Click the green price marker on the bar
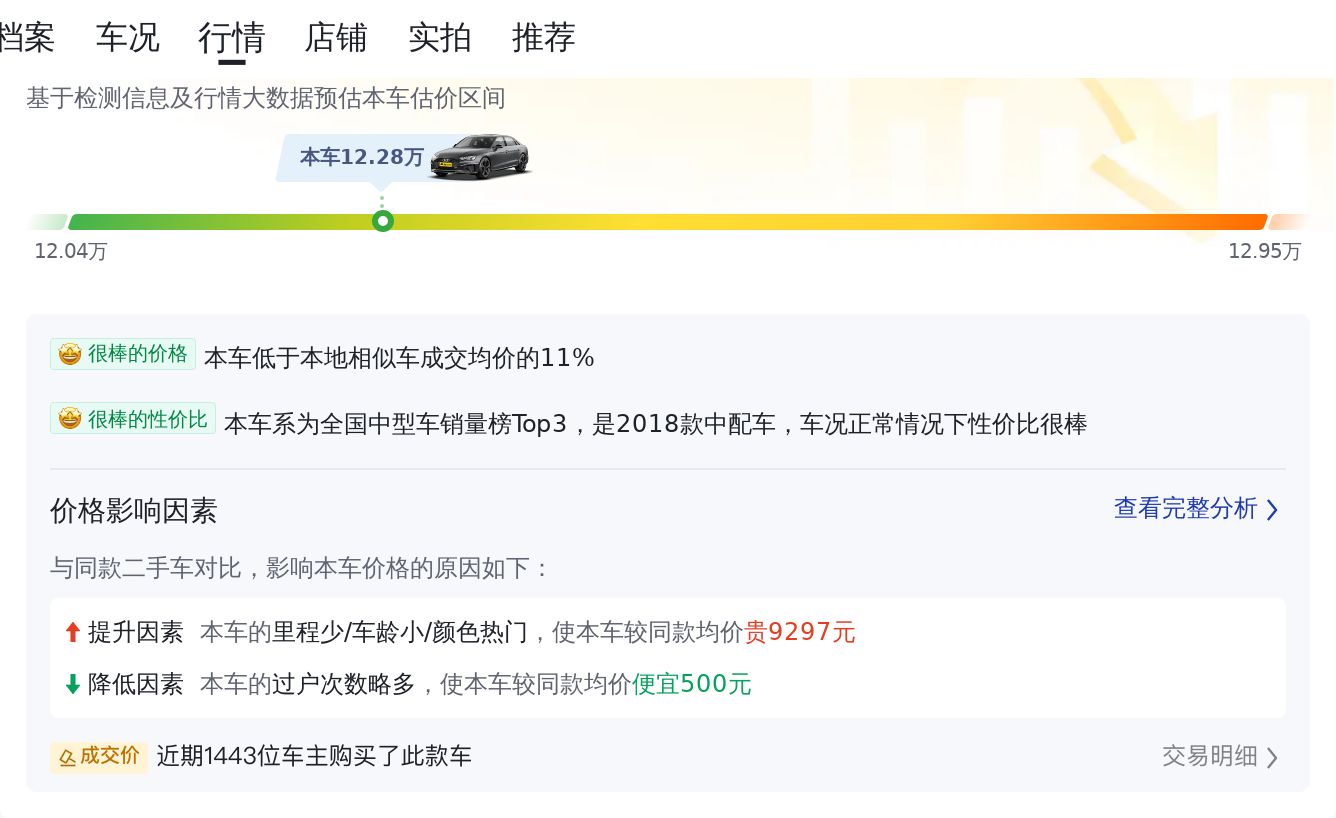This screenshot has width=1336, height=818. [x=382, y=221]
